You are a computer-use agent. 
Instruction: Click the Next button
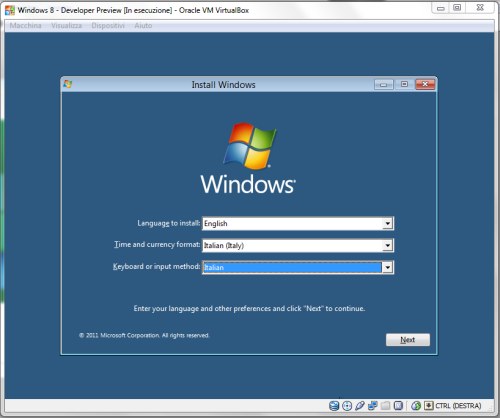(x=408, y=340)
